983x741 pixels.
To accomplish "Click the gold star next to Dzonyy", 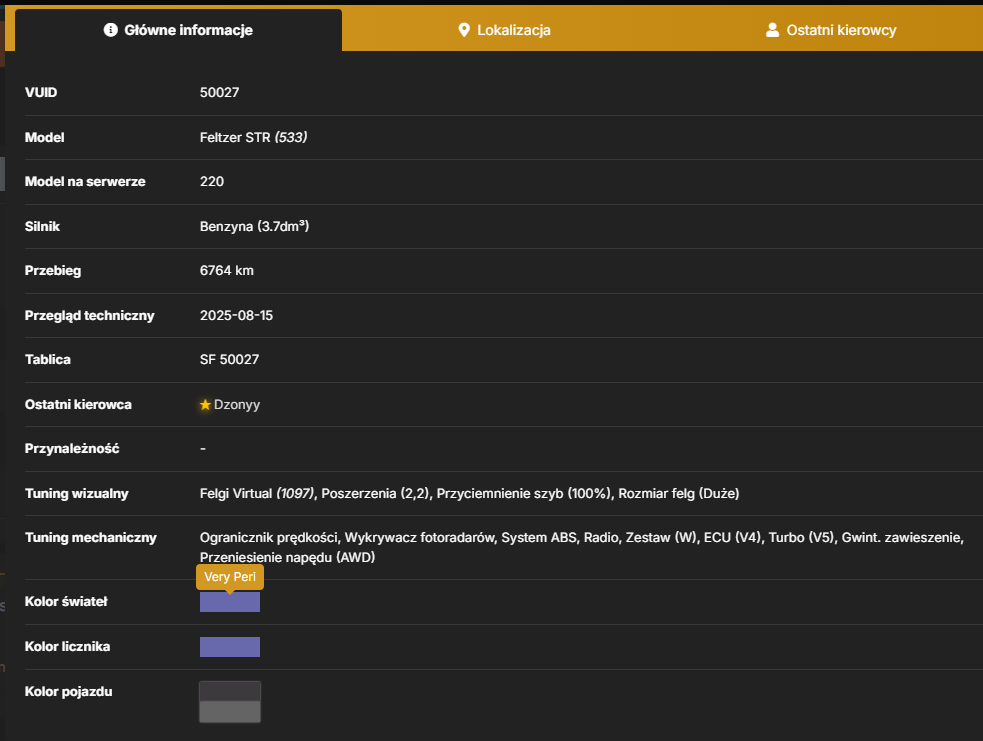I will (205, 404).
